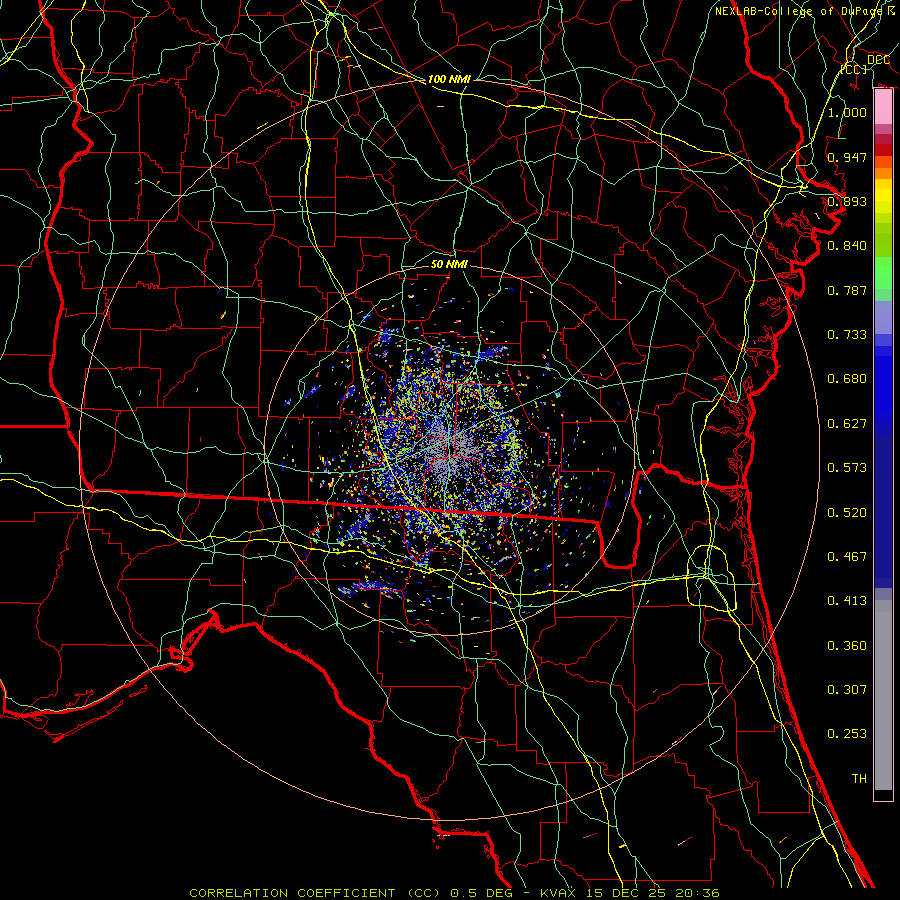Click the 0.947 legend value
Screen dimensions: 900x900
[847, 157]
